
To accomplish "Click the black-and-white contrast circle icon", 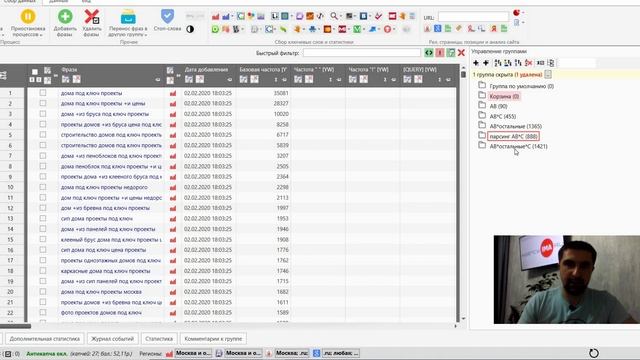I will pos(190,29).
